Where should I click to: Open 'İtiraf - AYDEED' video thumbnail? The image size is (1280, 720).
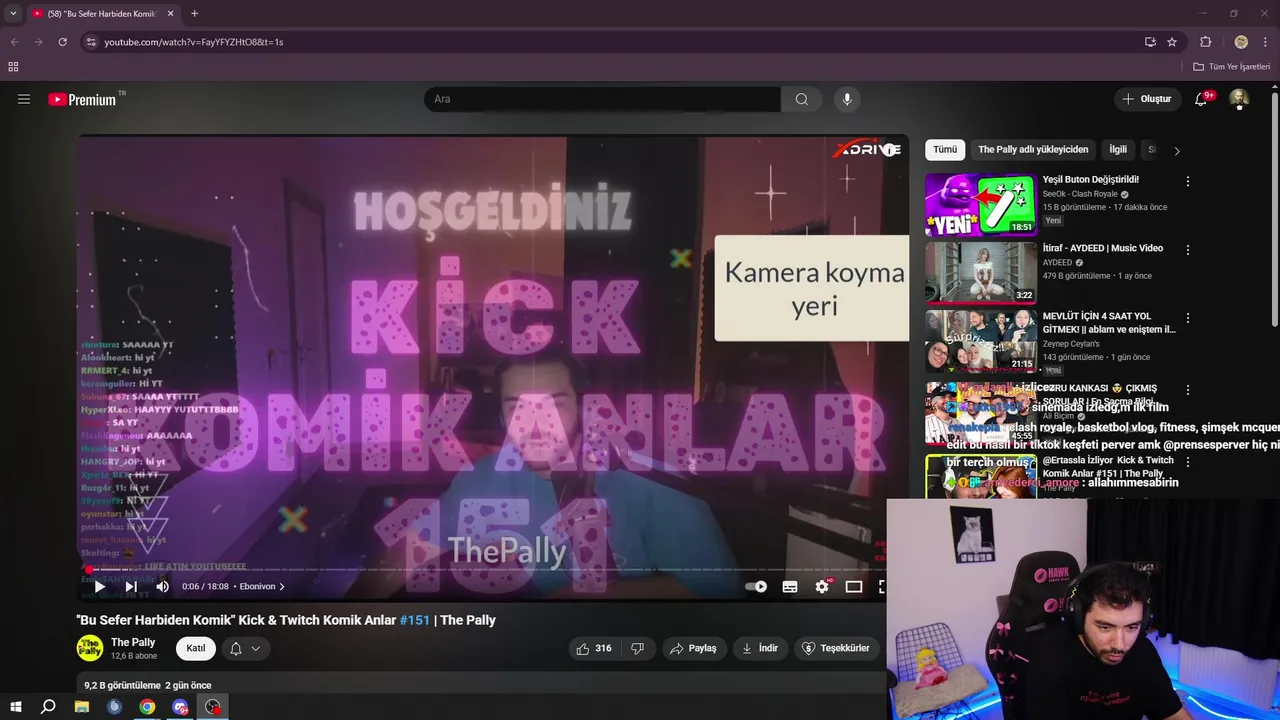pyautogui.click(x=981, y=273)
